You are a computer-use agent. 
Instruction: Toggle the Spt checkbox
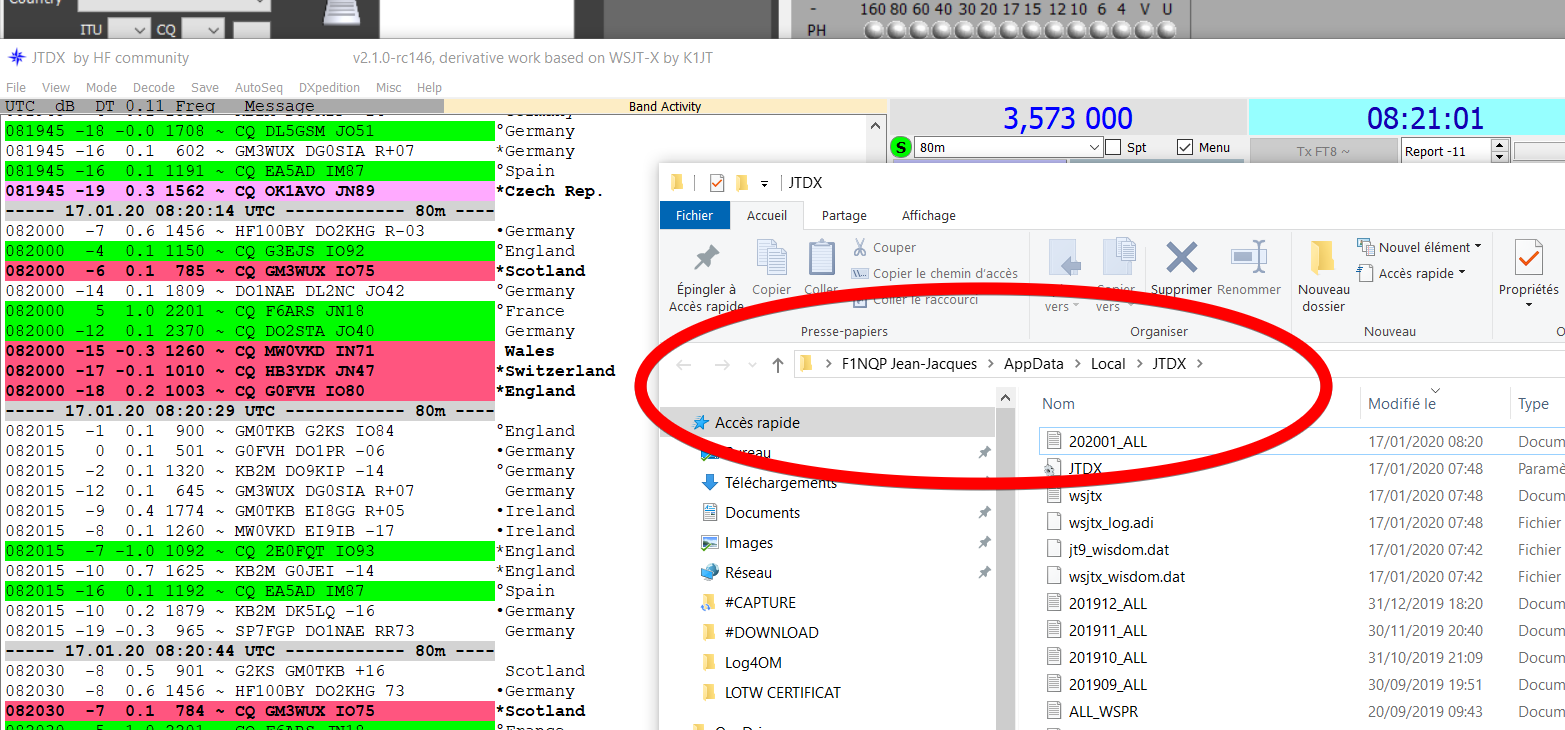[1113, 147]
